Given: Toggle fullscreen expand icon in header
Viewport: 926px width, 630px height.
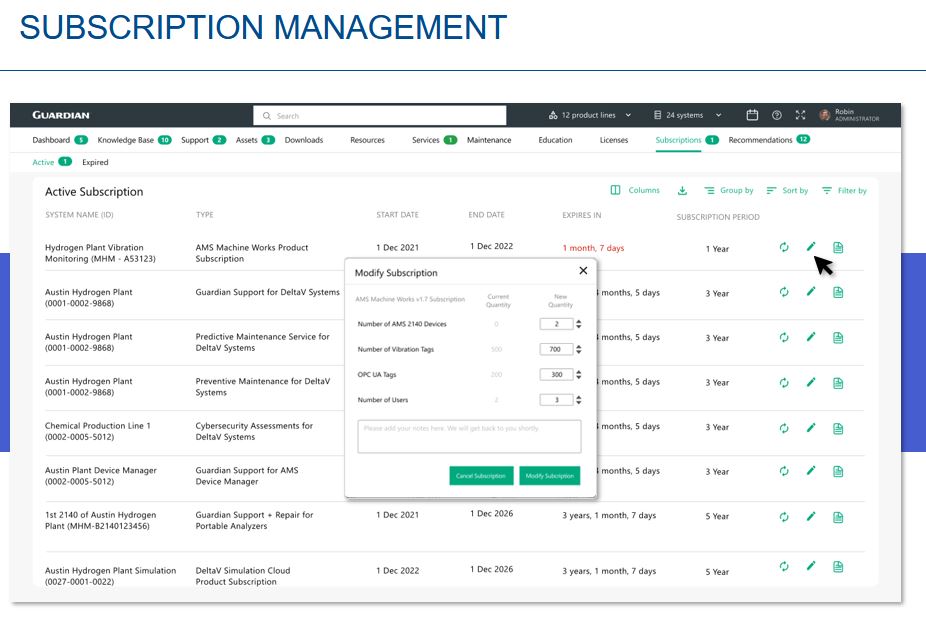Looking at the screenshot, I should [800, 115].
